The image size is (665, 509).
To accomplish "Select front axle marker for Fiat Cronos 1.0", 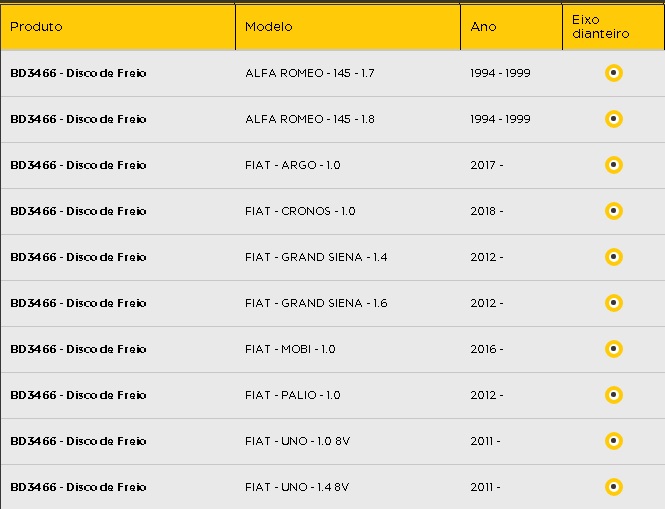I will coord(614,211).
